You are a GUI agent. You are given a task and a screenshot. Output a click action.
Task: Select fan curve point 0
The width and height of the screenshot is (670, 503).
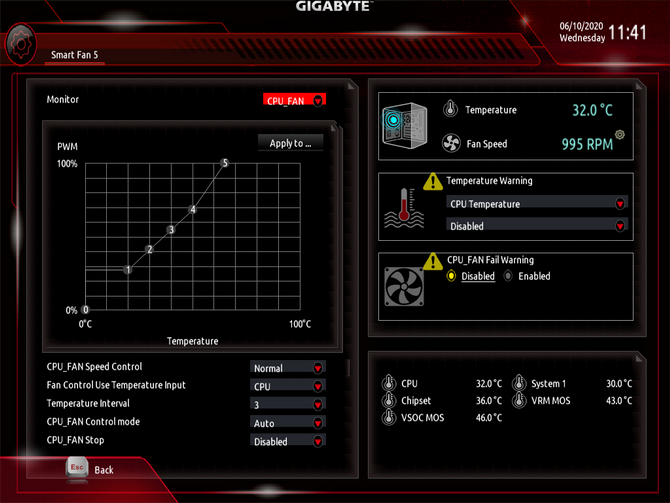pos(85,309)
